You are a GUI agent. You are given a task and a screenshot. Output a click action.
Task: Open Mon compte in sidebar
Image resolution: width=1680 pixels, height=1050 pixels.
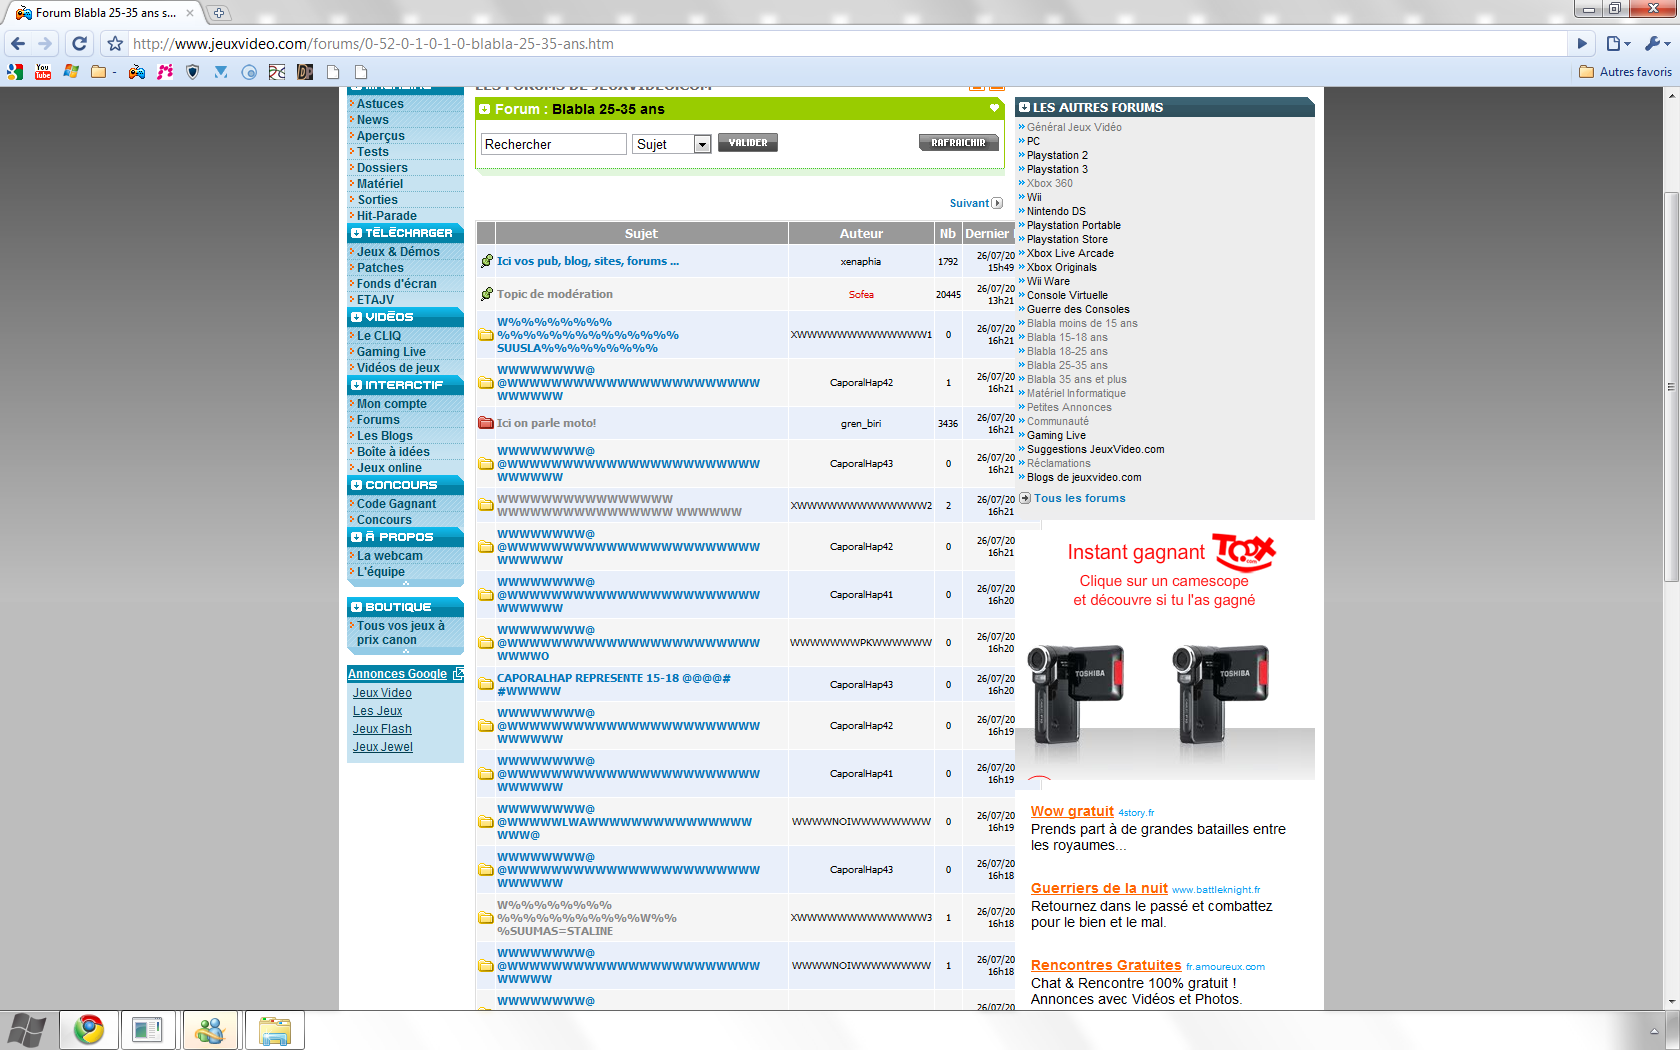click(x=392, y=404)
